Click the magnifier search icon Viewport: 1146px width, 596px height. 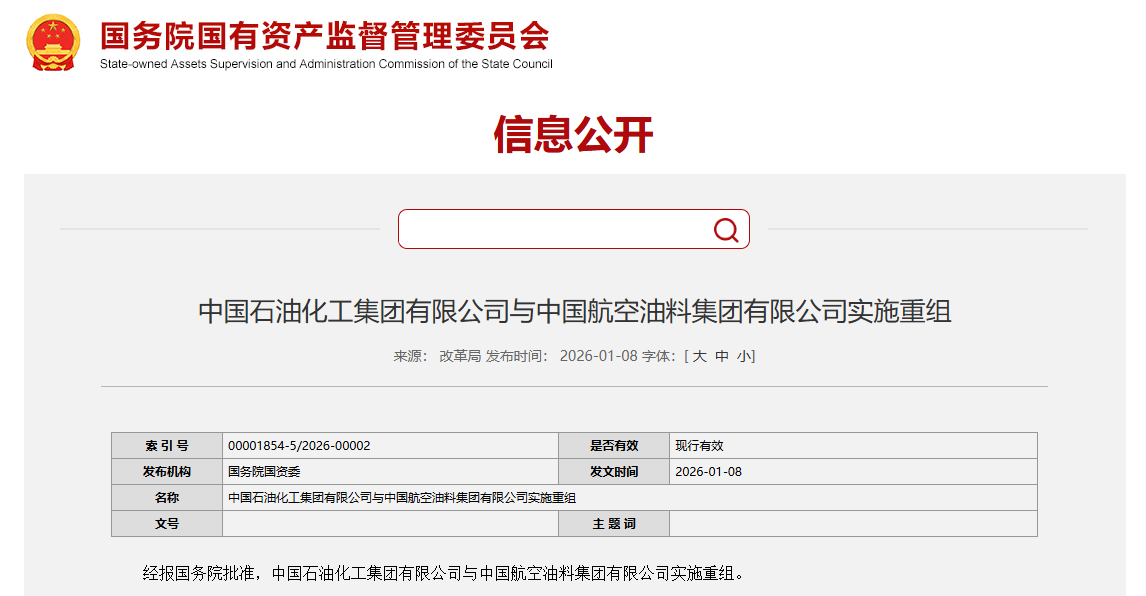point(726,230)
